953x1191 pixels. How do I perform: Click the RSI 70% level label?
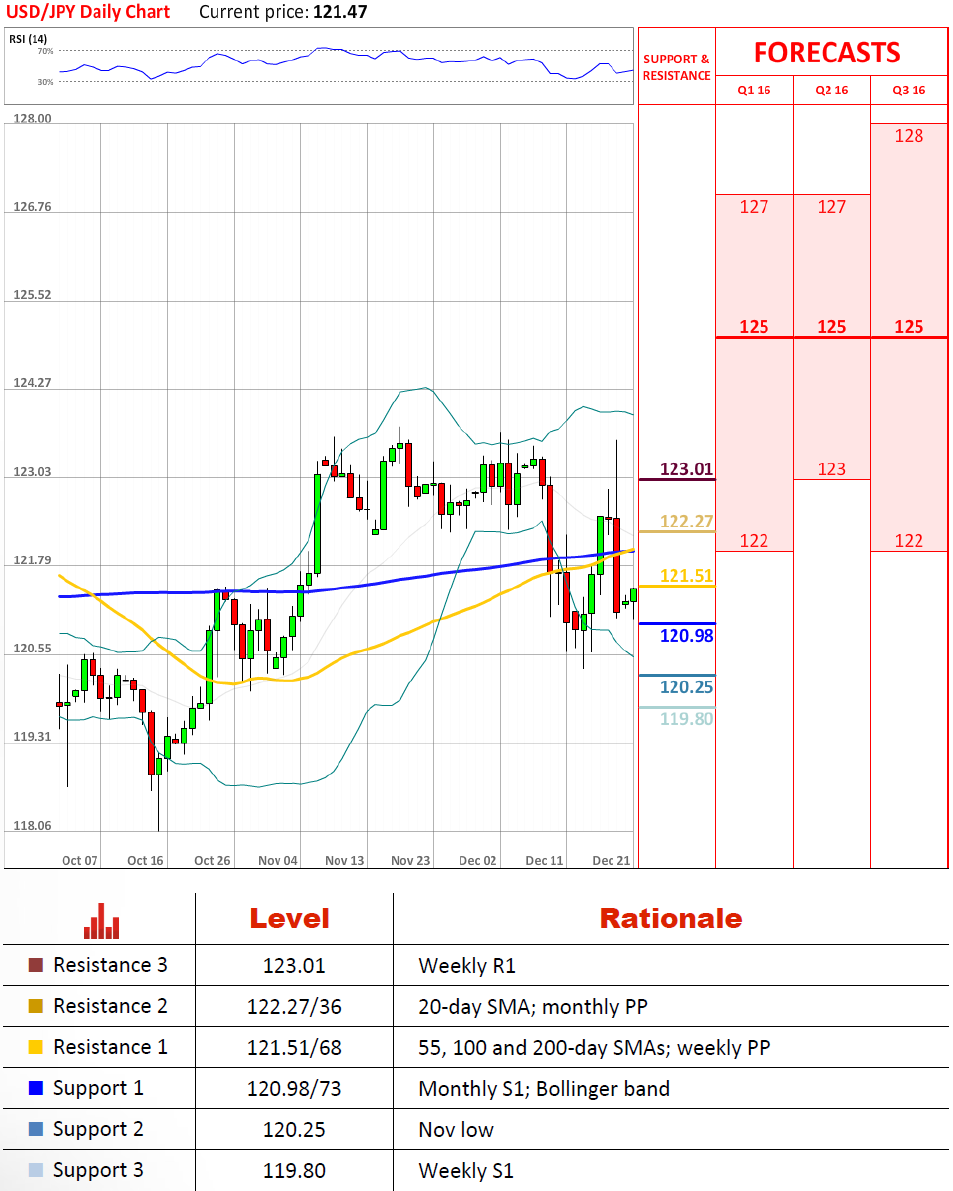[x=46, y=51]
